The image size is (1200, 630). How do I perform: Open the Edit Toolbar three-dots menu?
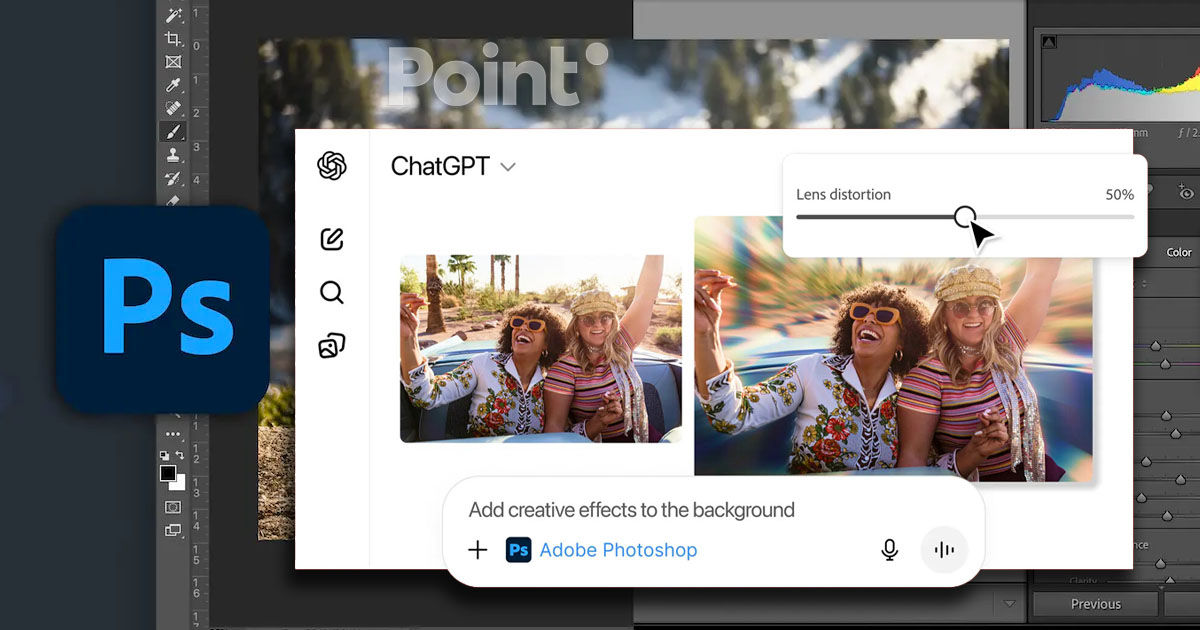[x=173, y=434]
